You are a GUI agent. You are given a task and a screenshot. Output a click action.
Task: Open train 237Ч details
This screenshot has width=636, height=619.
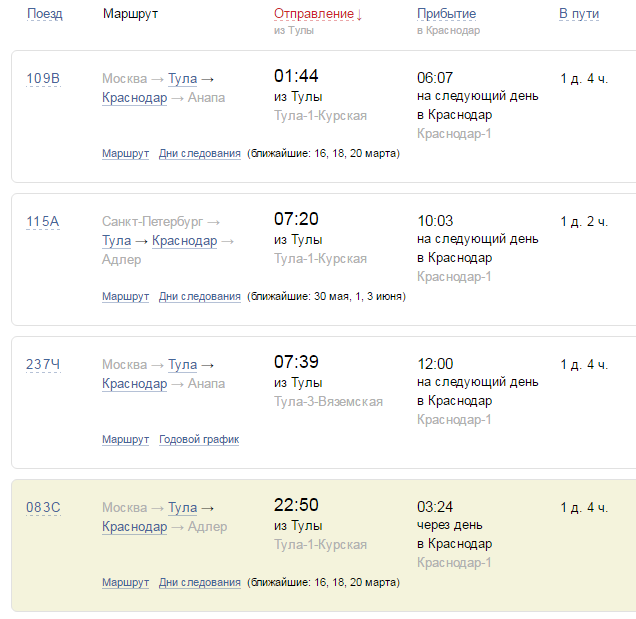click(x=43, y=364)
